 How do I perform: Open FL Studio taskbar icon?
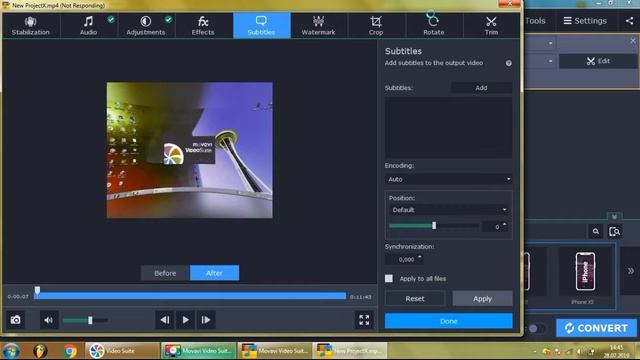[x=40, y=351]
